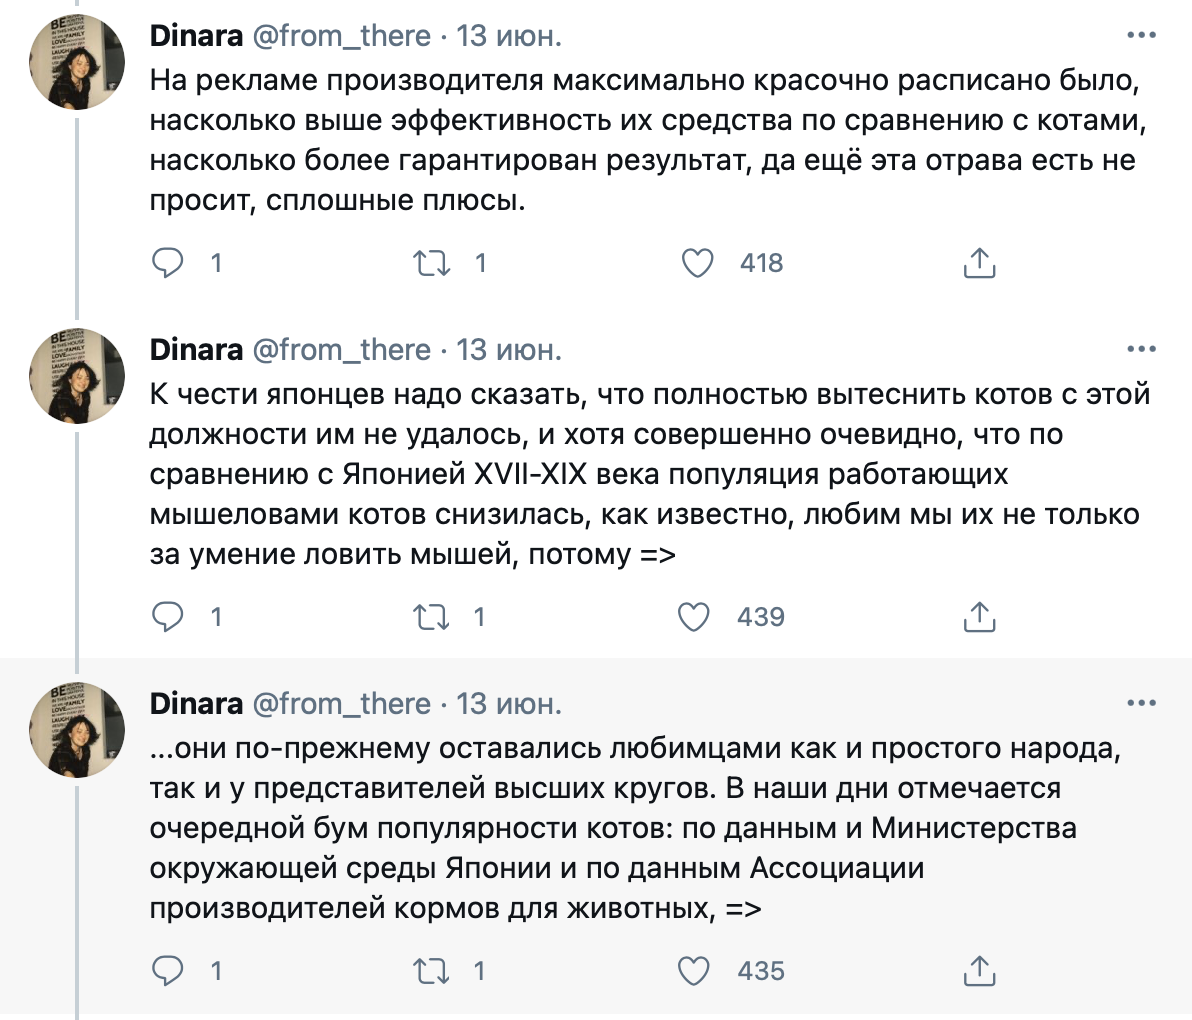Like the tweet with 418 likes
Screen dimensions: 1192x1020
click(x=697, y=263)
